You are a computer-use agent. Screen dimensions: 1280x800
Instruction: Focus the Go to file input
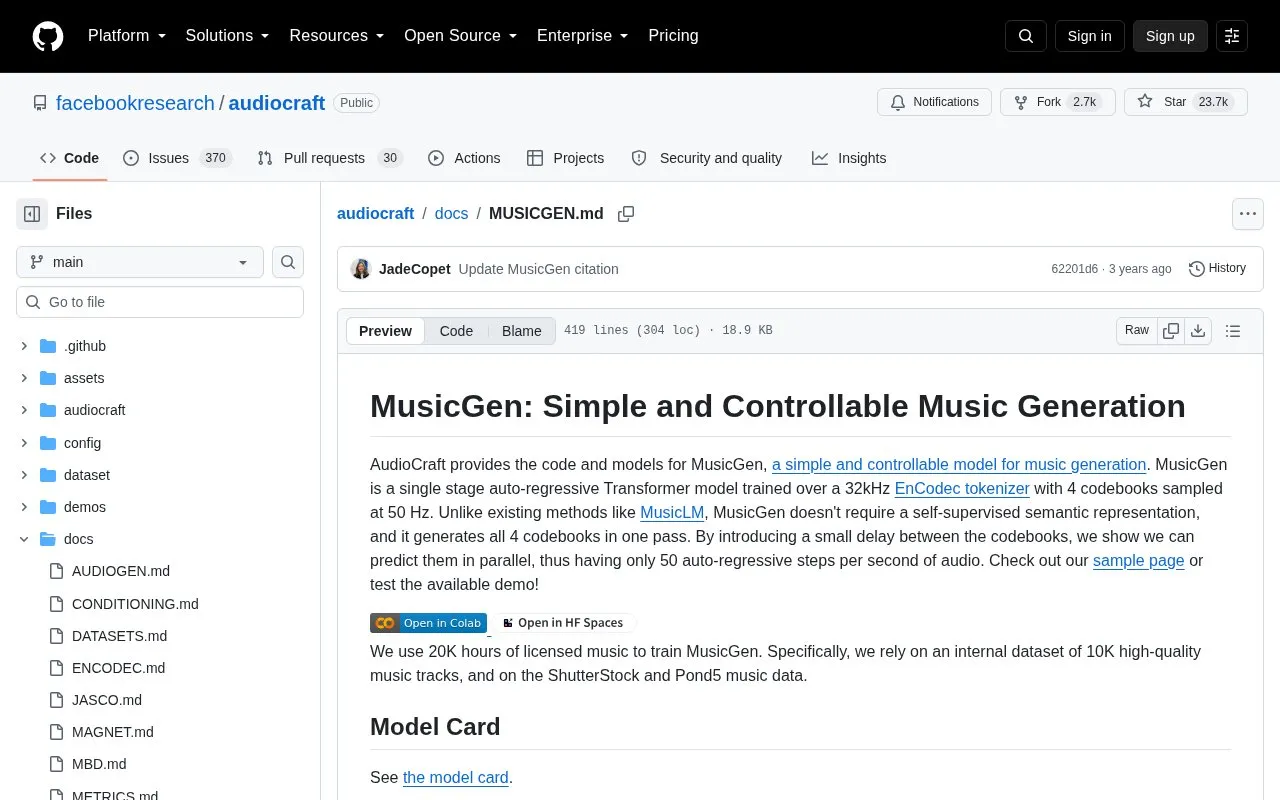coord(160,302)
